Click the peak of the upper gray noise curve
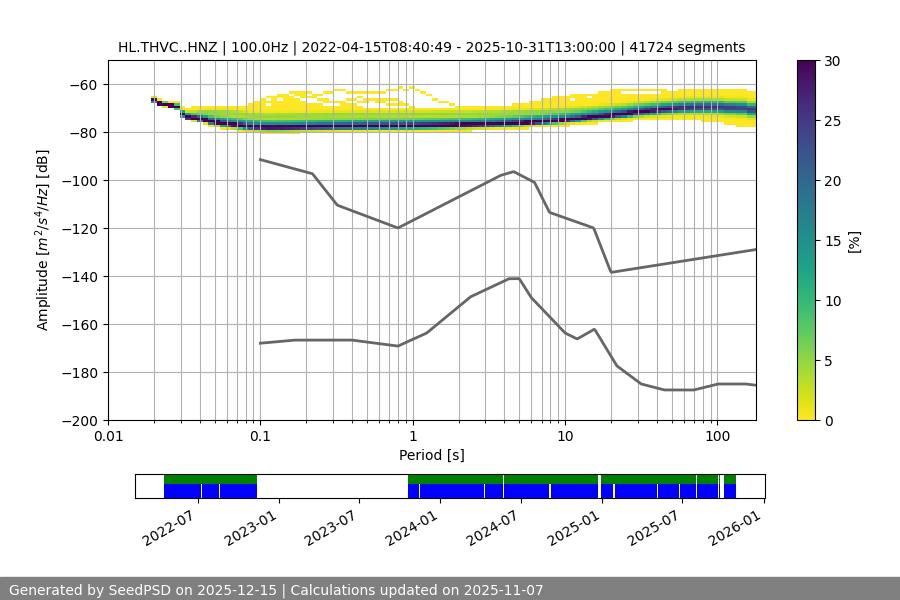 coord(514,171)
